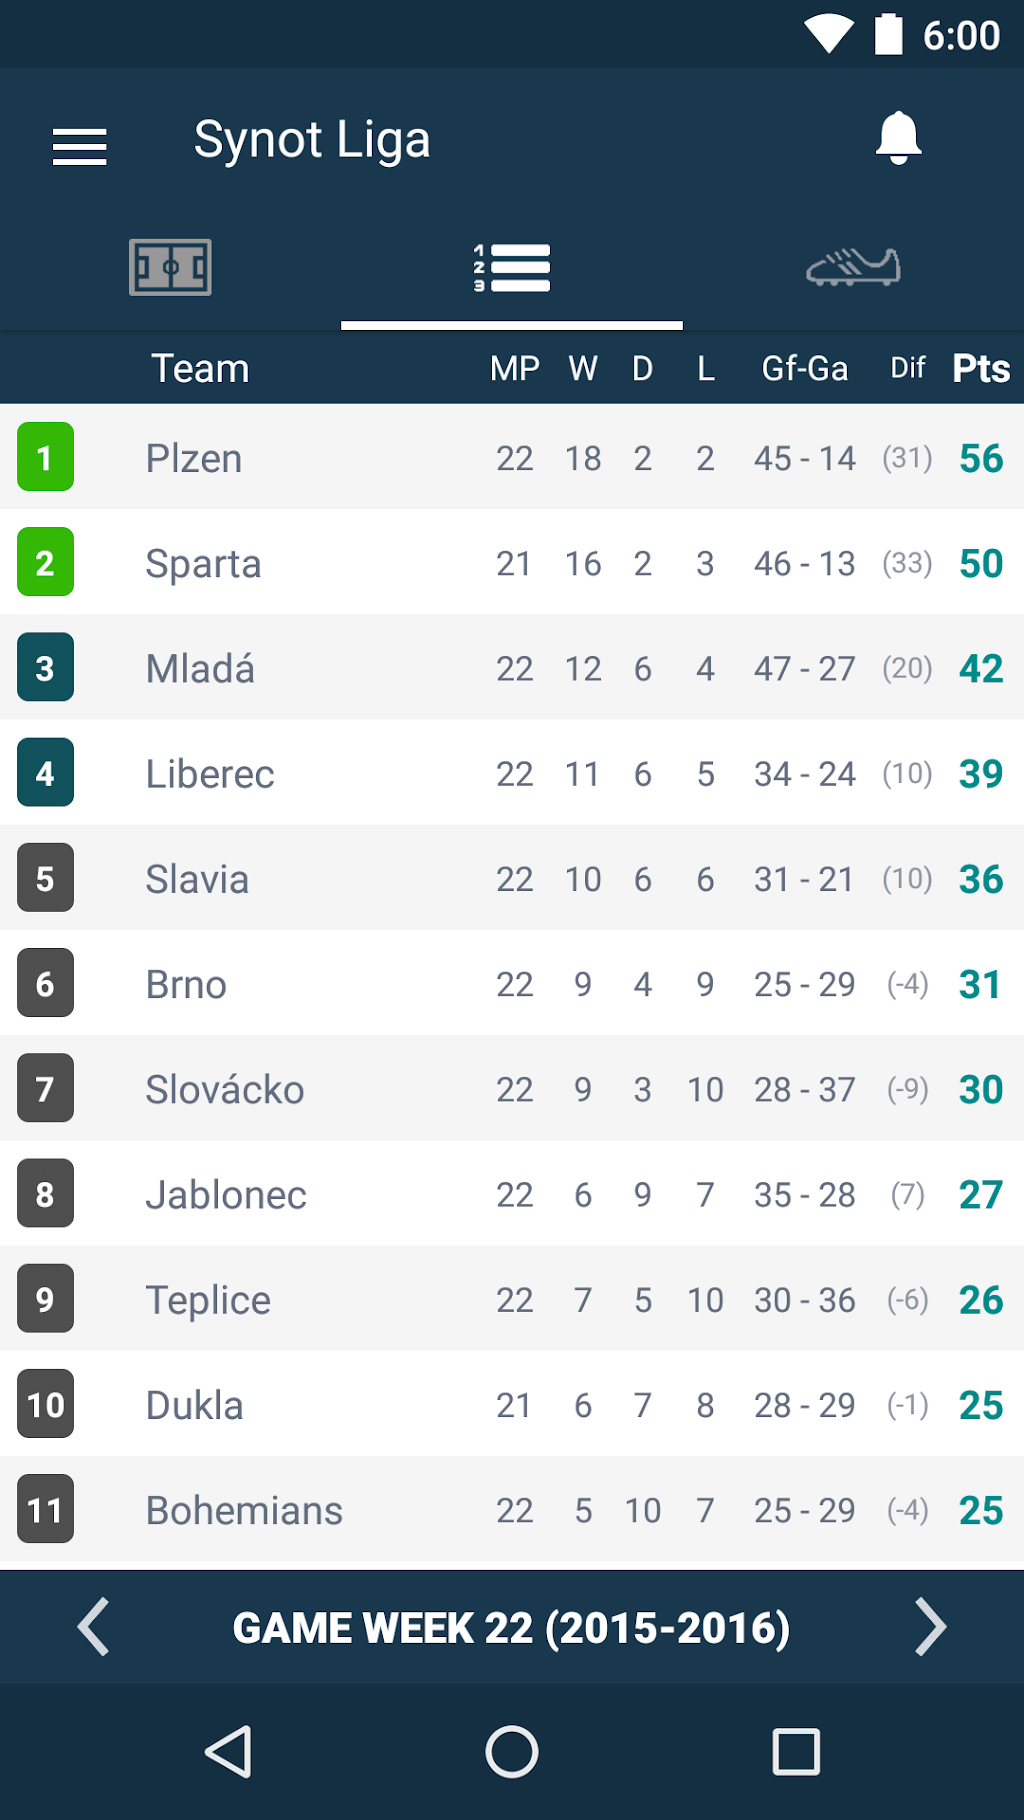This screenshot has width=1024, height=1820.
Task: Tap the notification bell icon
Action: [898, 138]
